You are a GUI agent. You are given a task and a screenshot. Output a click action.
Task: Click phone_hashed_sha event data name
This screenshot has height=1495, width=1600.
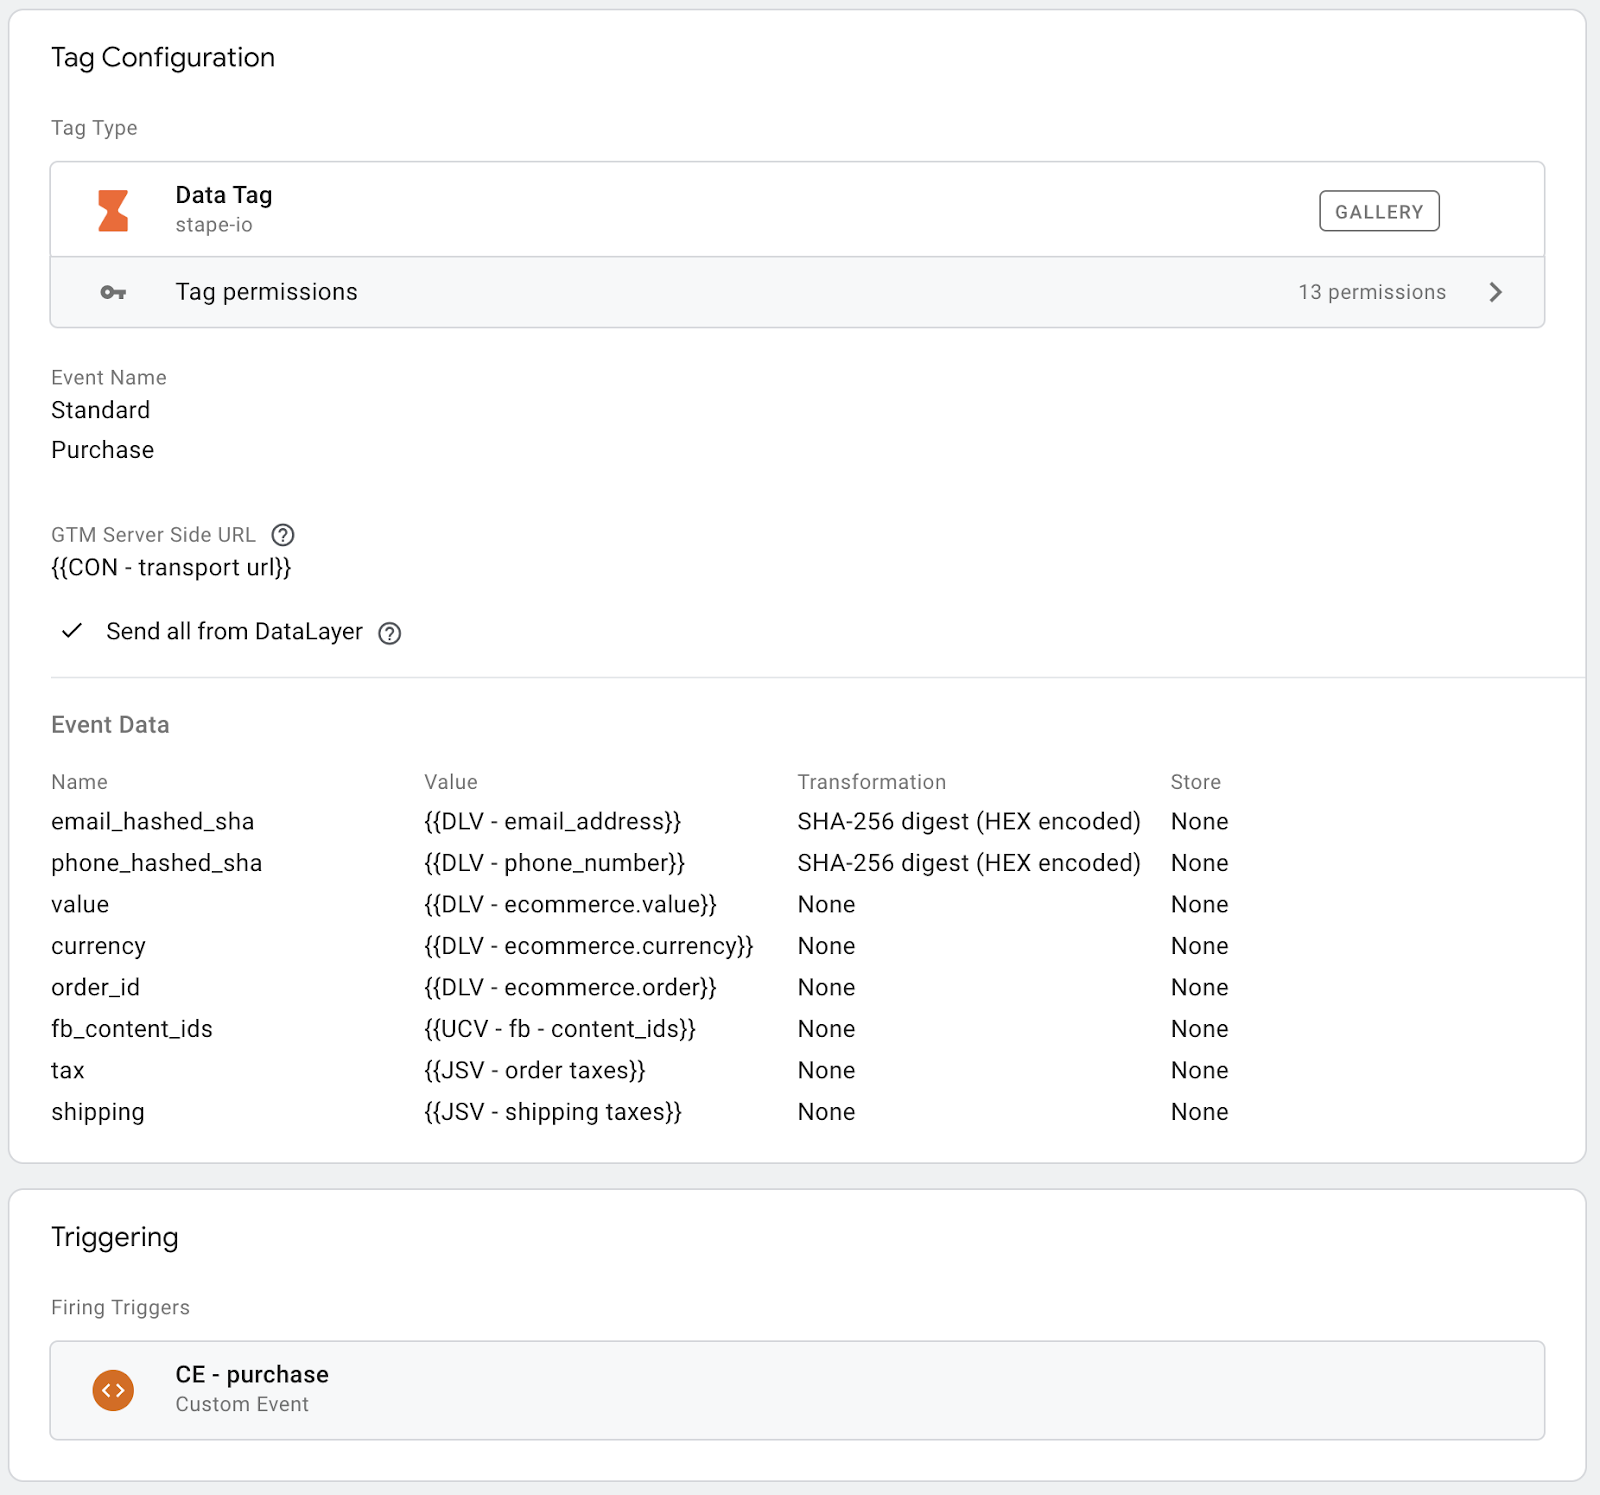(x=156, y=863)
